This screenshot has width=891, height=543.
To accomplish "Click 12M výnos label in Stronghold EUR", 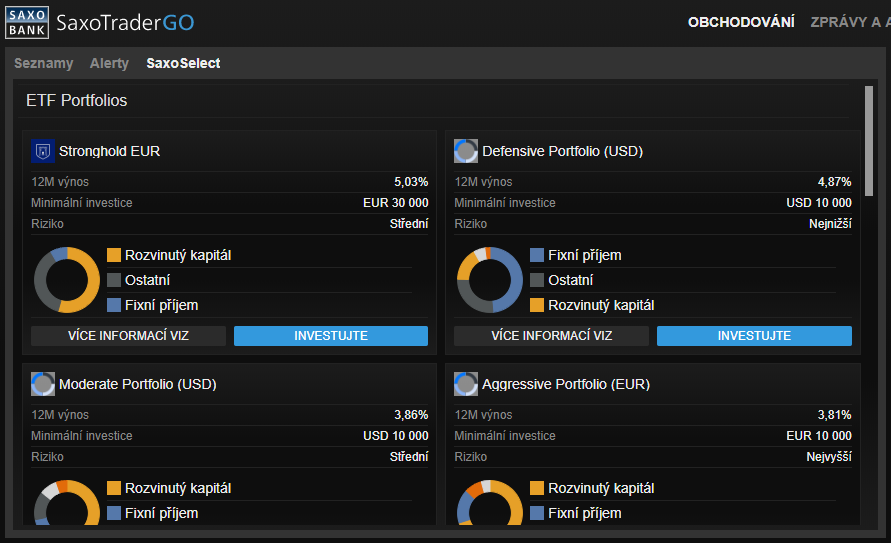I will (x=60, y=182).
